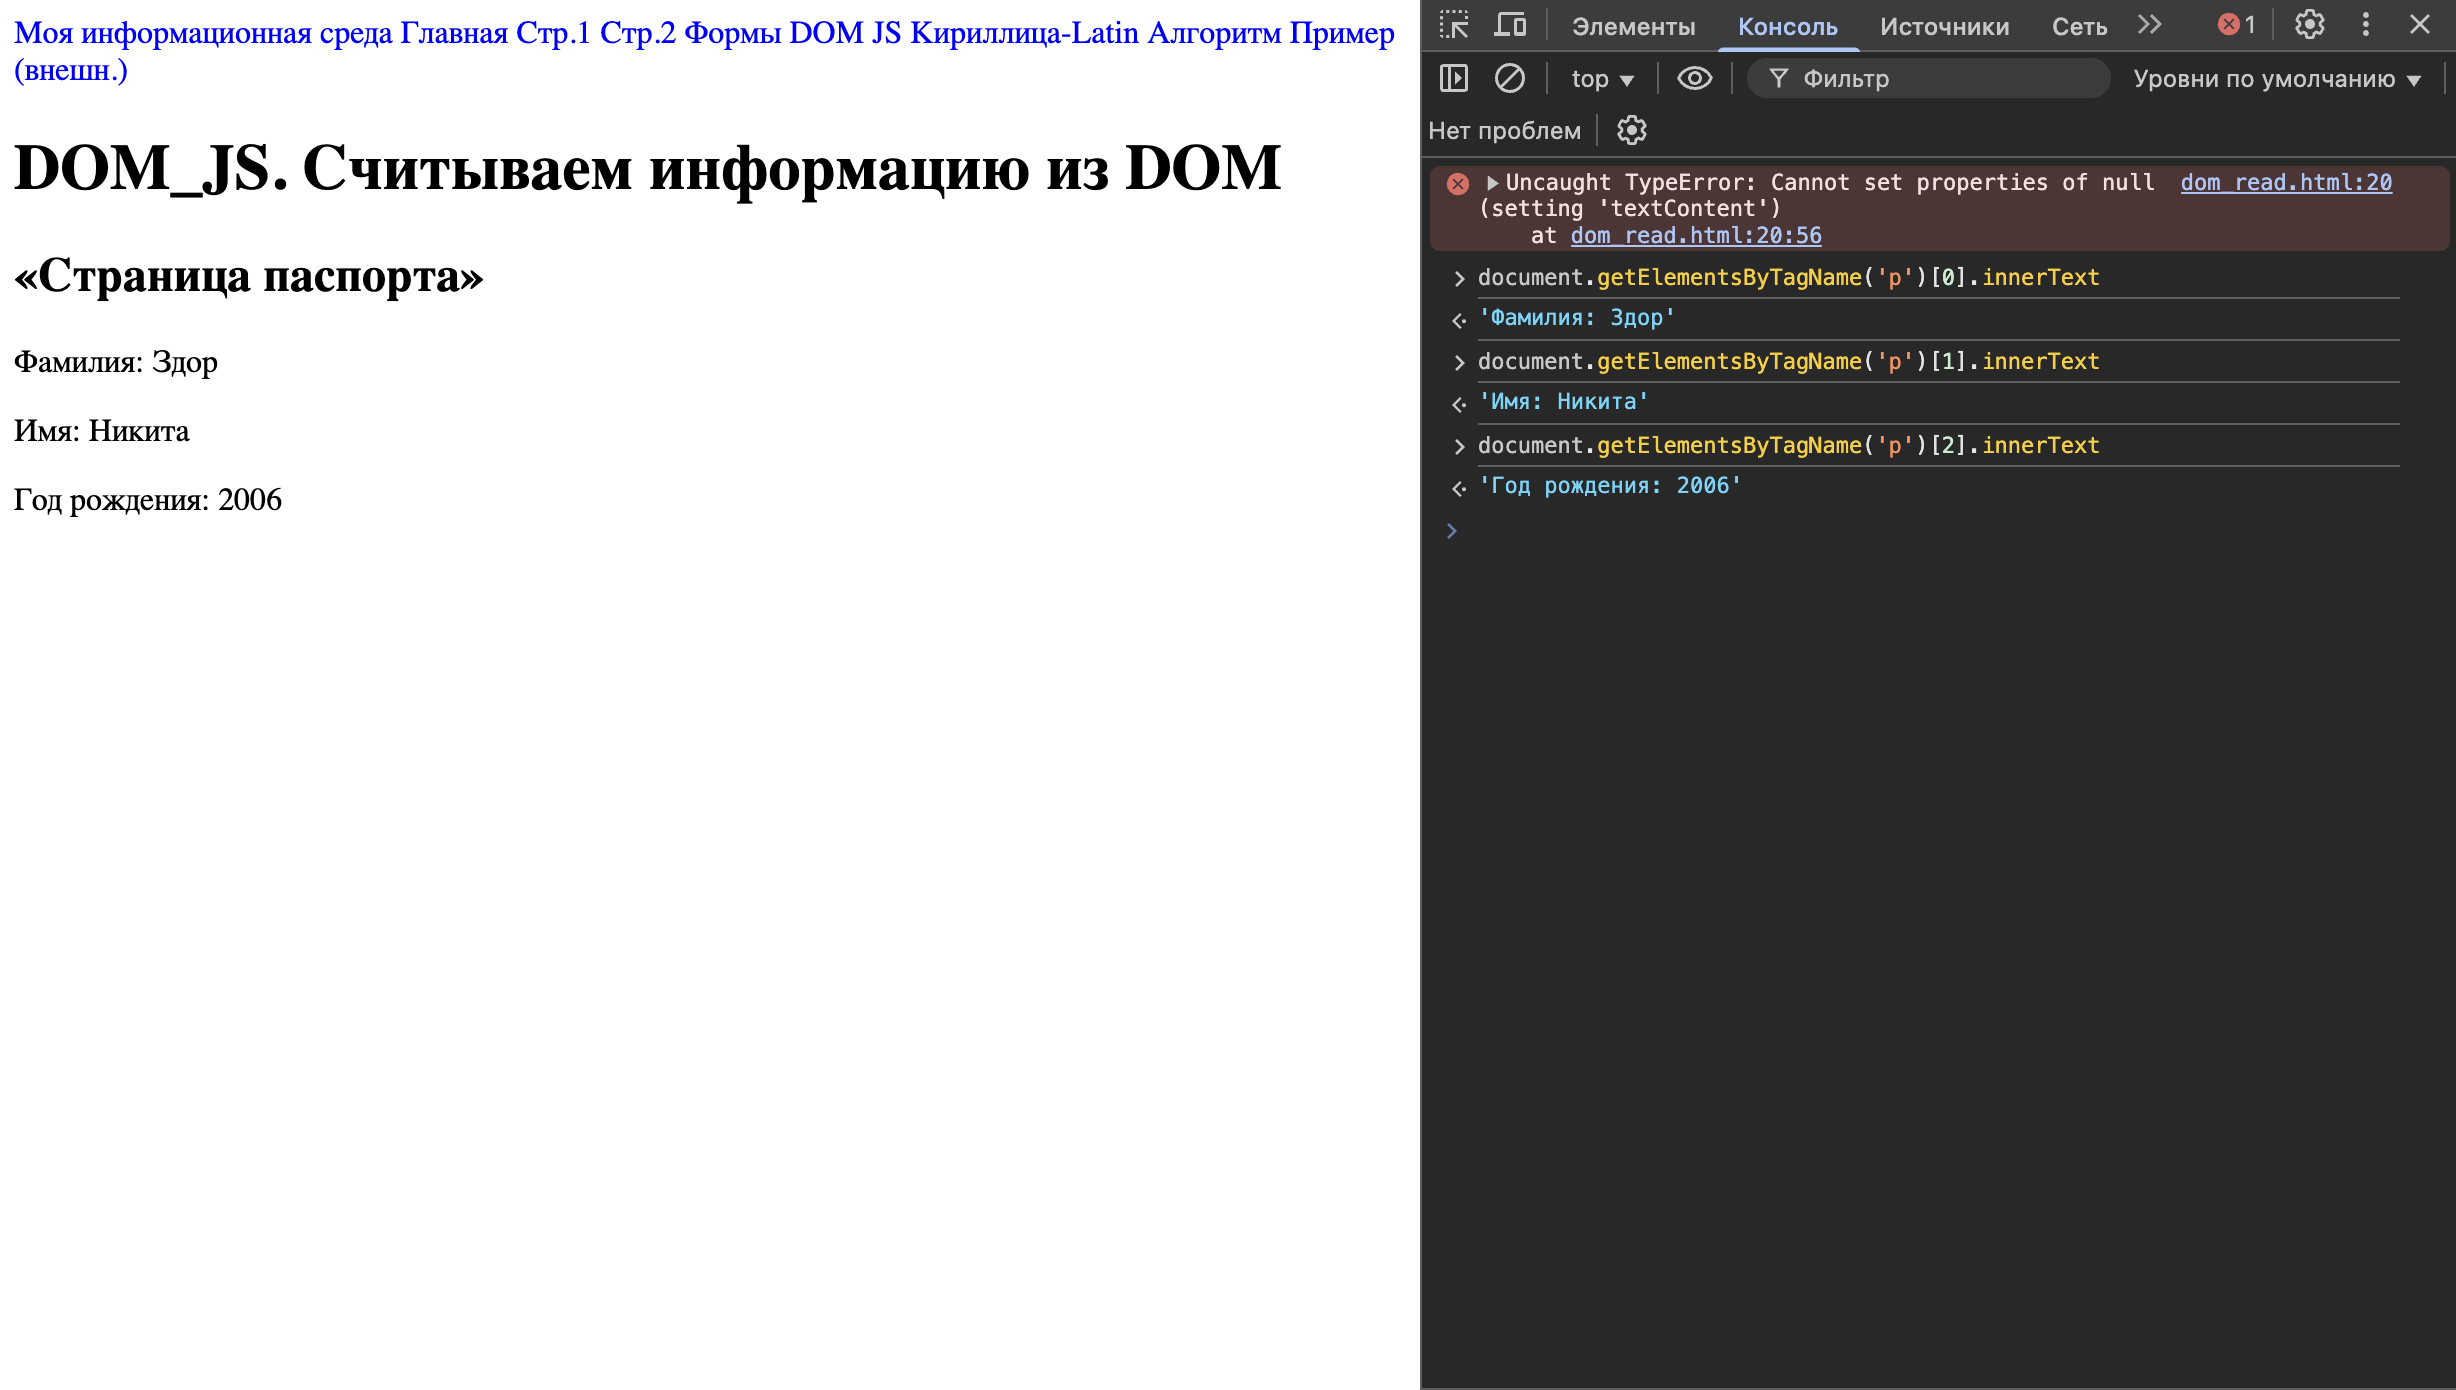This screenshot has width=2456, height=1390.
Task: Open console issues settings gear
Action: [x=1631, y=130]
